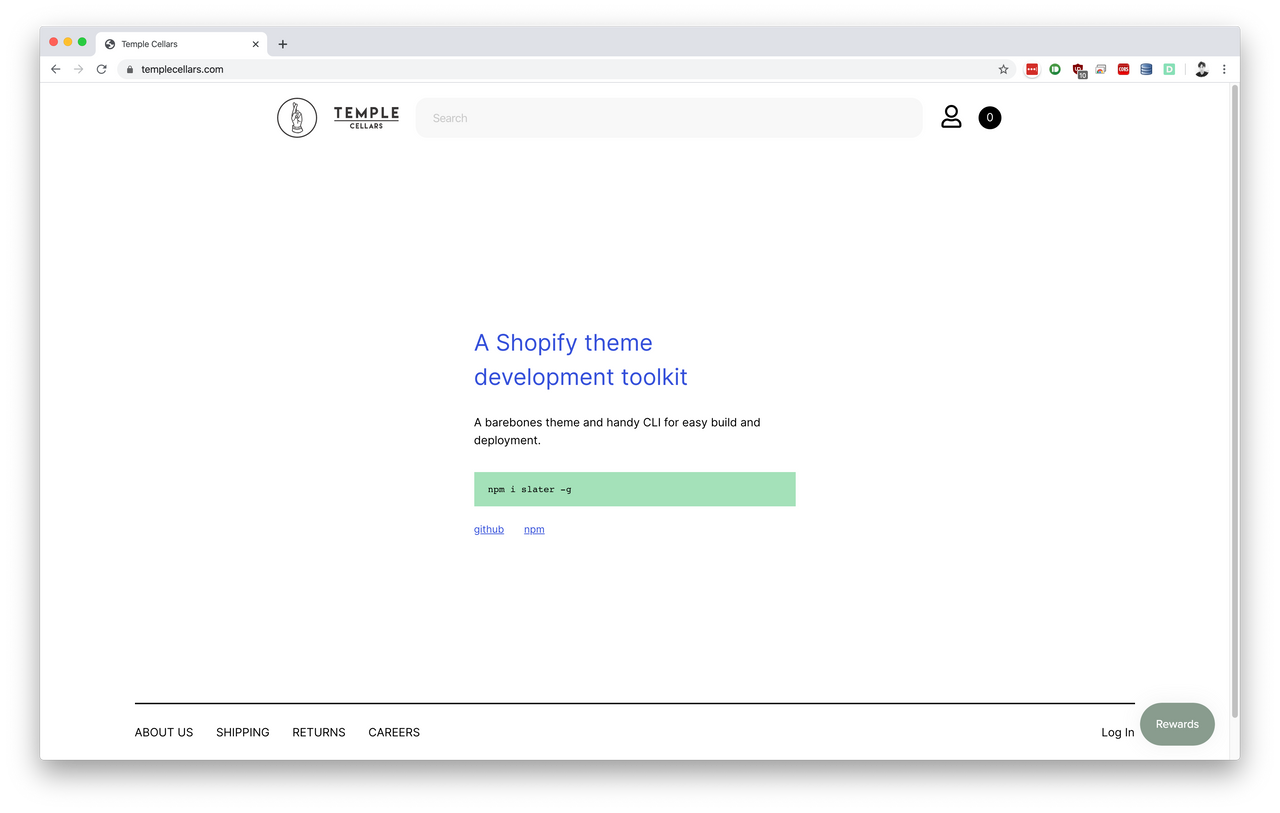Click into the site Search field
Screen dimensions: 1280x813
point(669,118)
